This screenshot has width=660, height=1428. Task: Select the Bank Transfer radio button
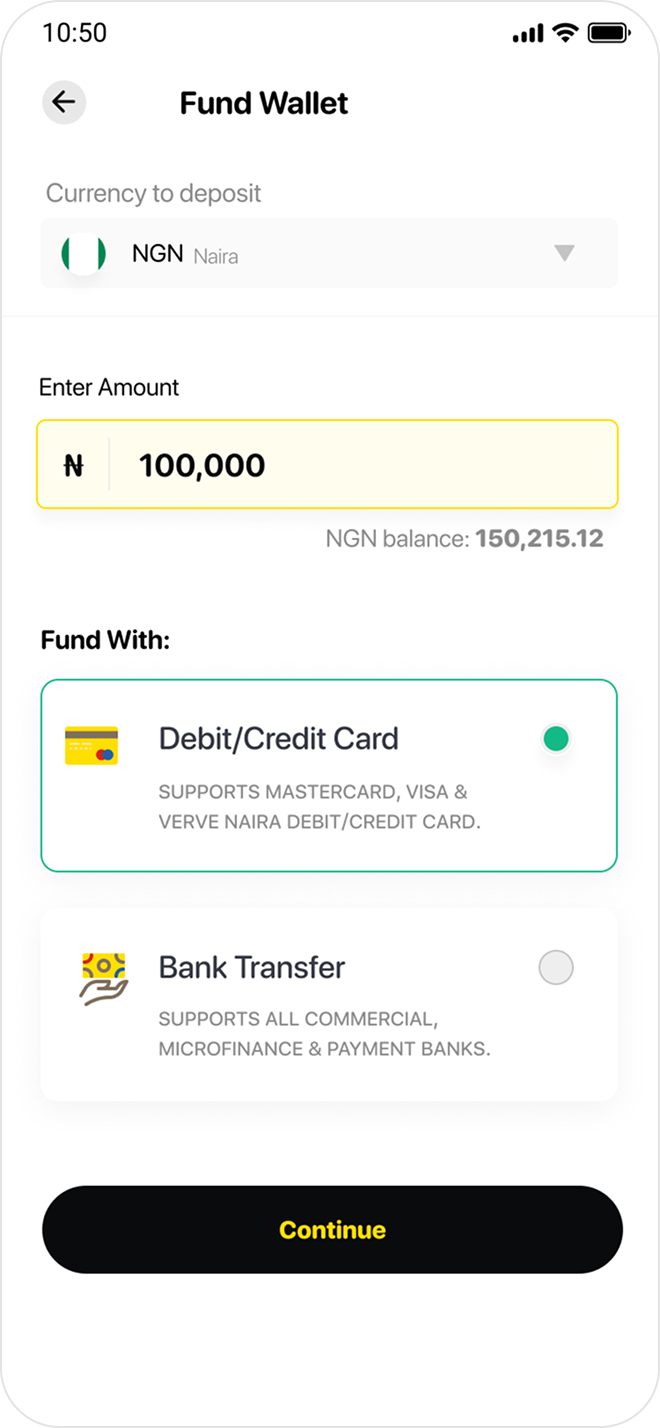(x=556, y=967)
